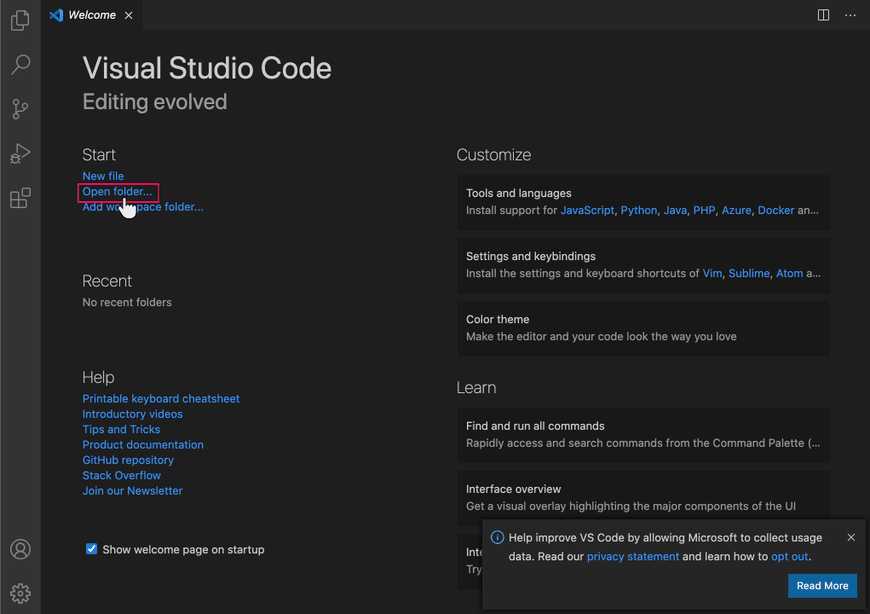The height and width of the screenshot is (614, 870).
Task: Open Find and run all commands card
Action: pyautogui.click(x=644, y=435)
